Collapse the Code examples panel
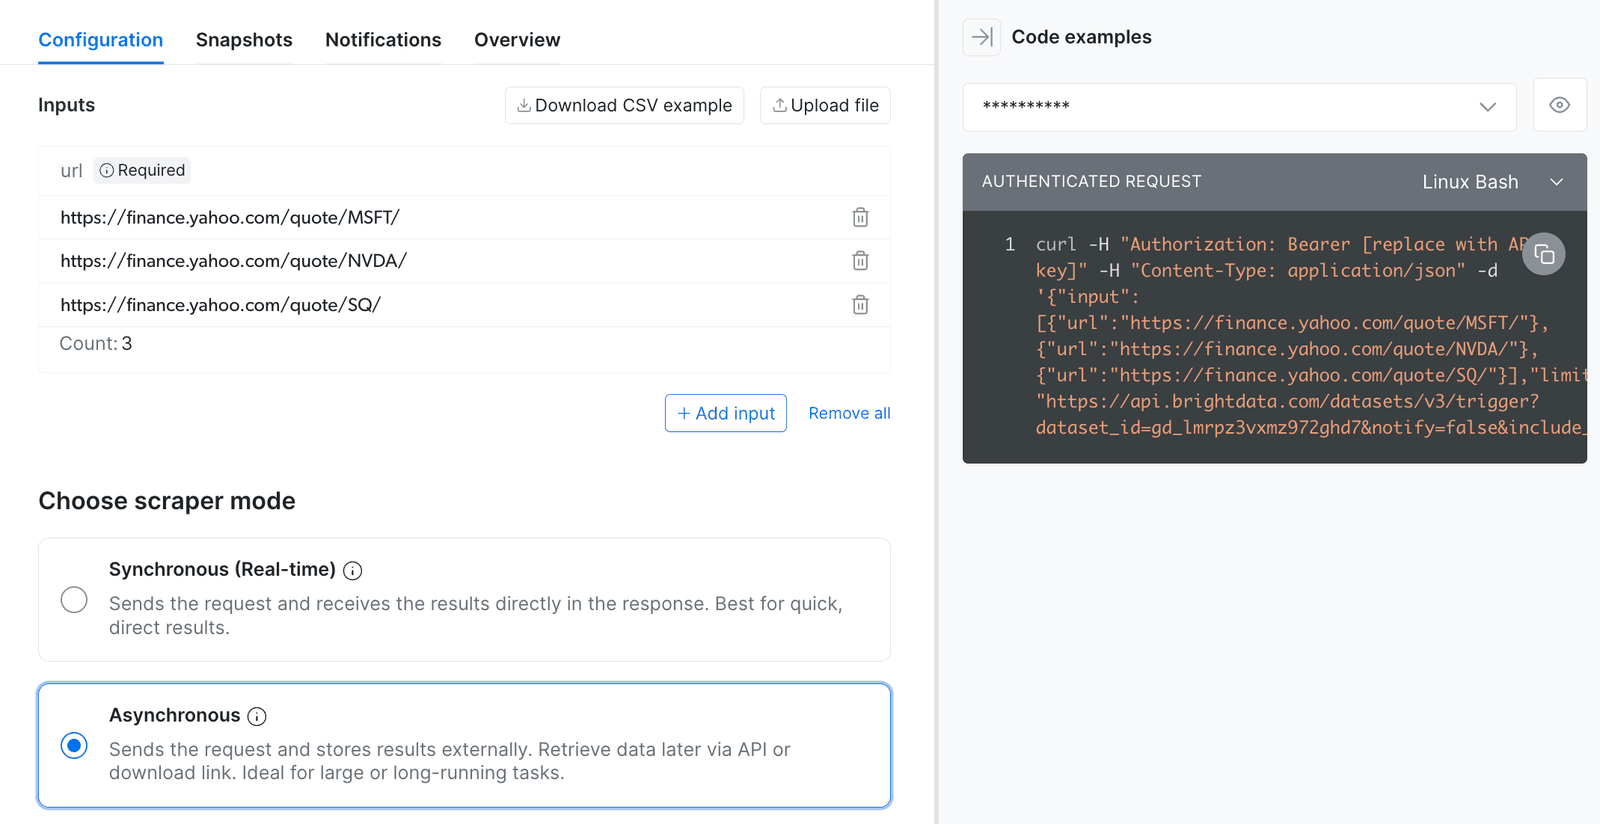This screenshot has width=1600, height=824. coord(982,37)
